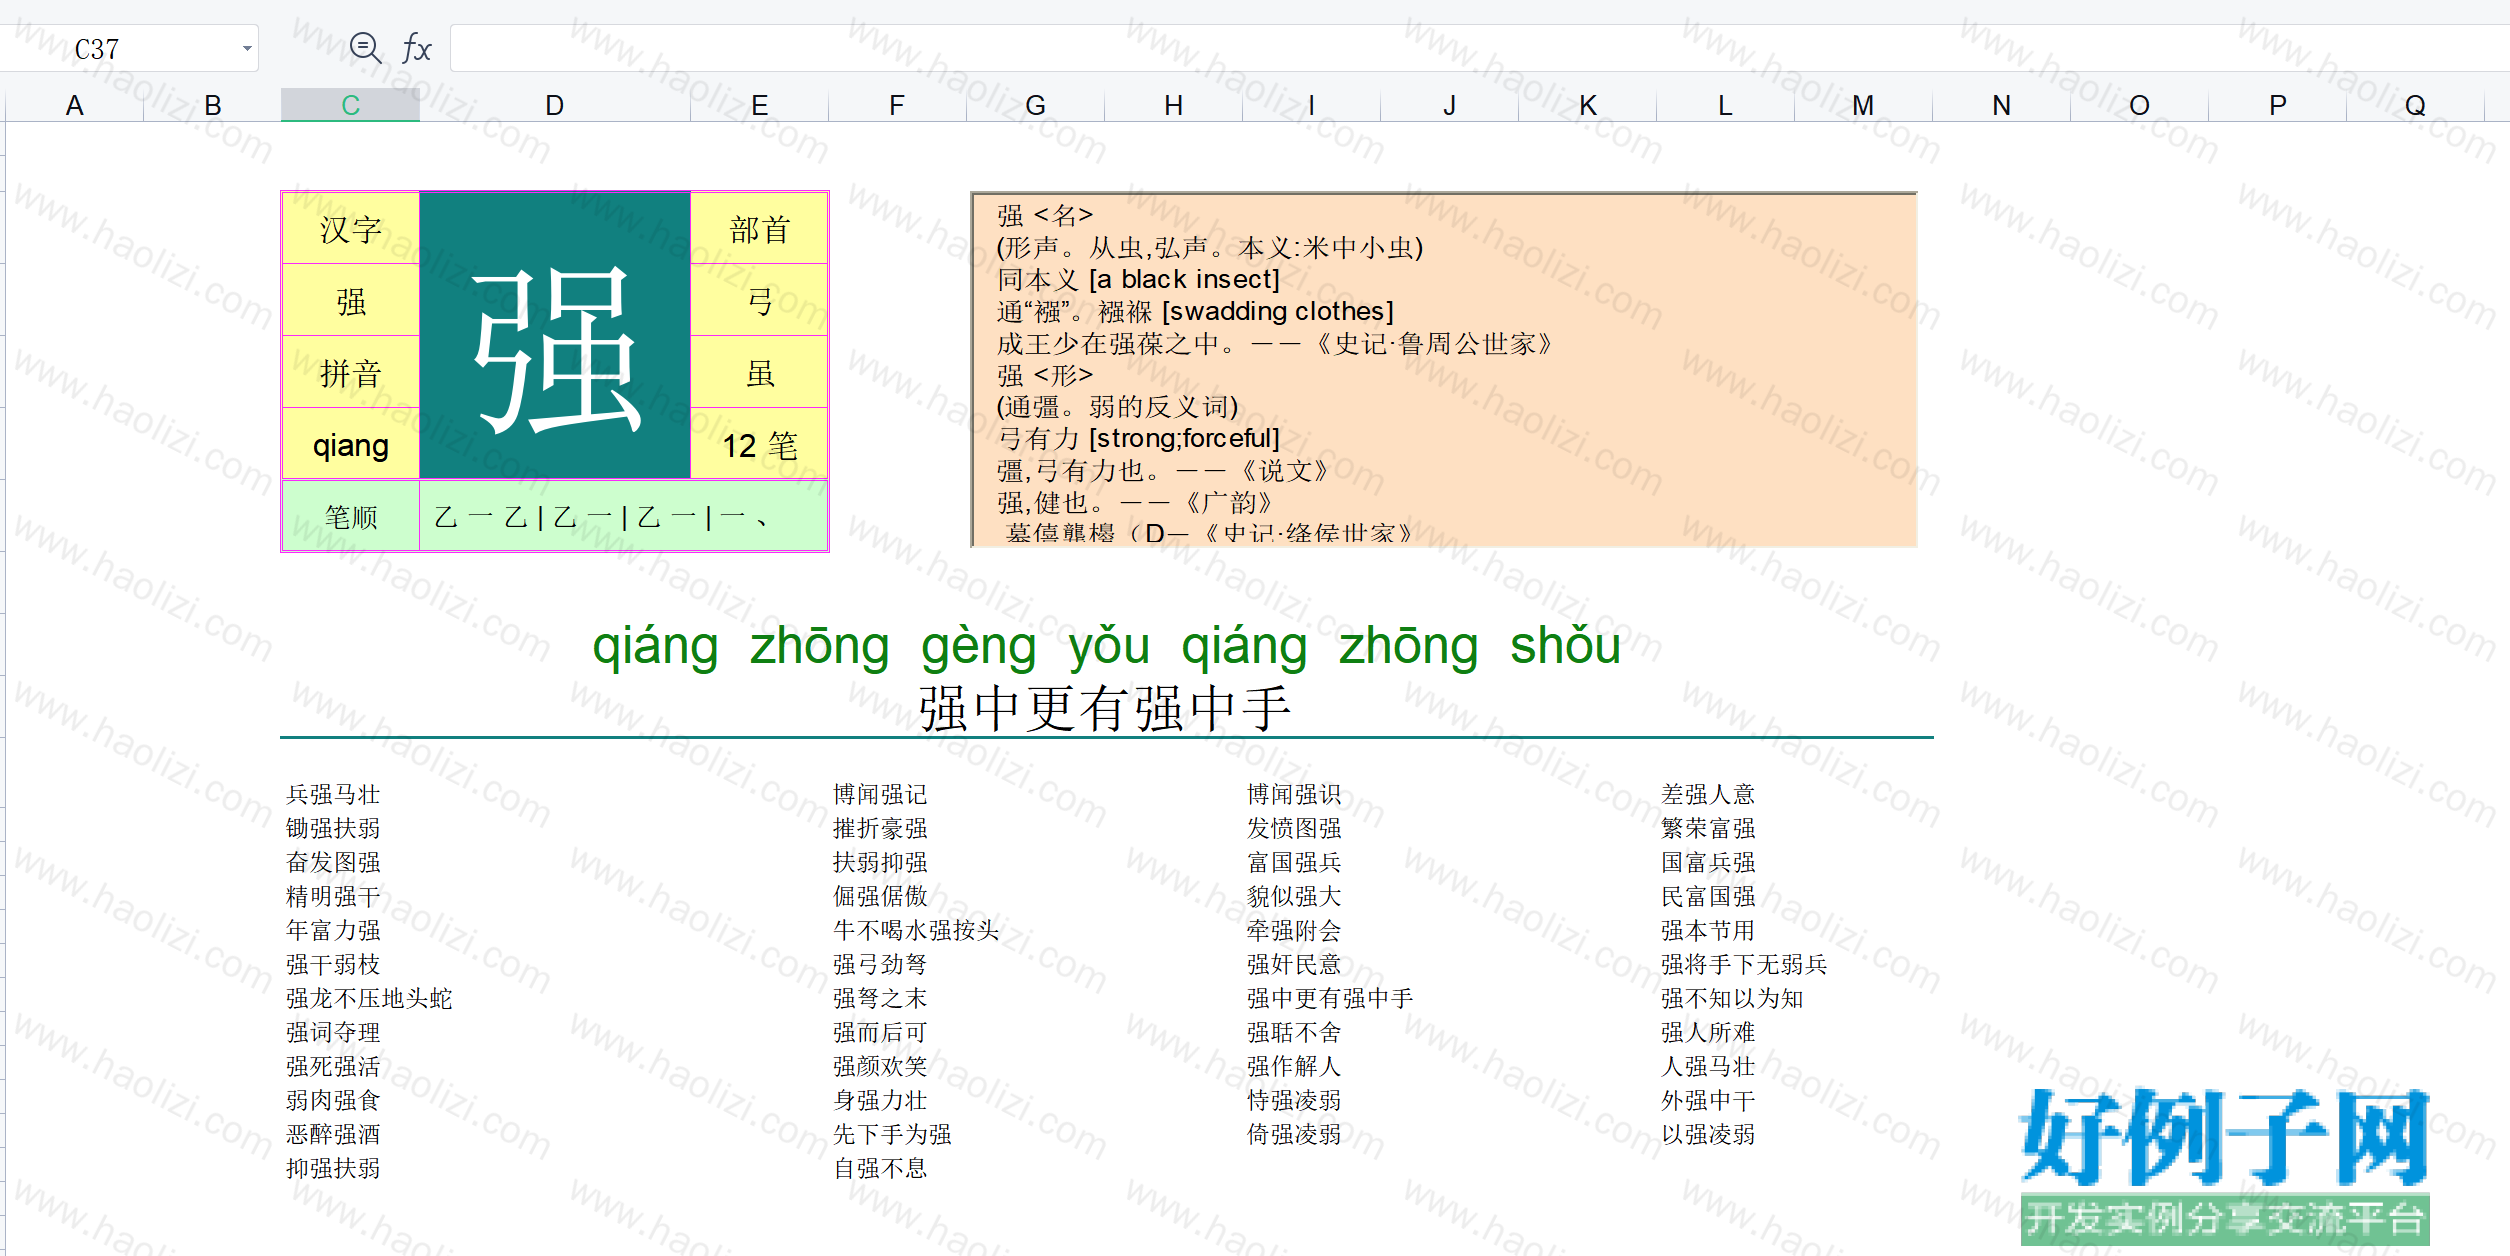The height and width of the screenshot is (1256, 2510).
Task: Select column O header
Action: point(2139,105)
